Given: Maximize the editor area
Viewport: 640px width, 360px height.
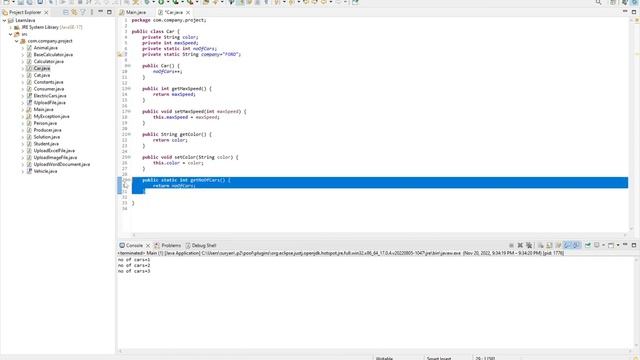Looking at the screenshot, I should (634, 12).
